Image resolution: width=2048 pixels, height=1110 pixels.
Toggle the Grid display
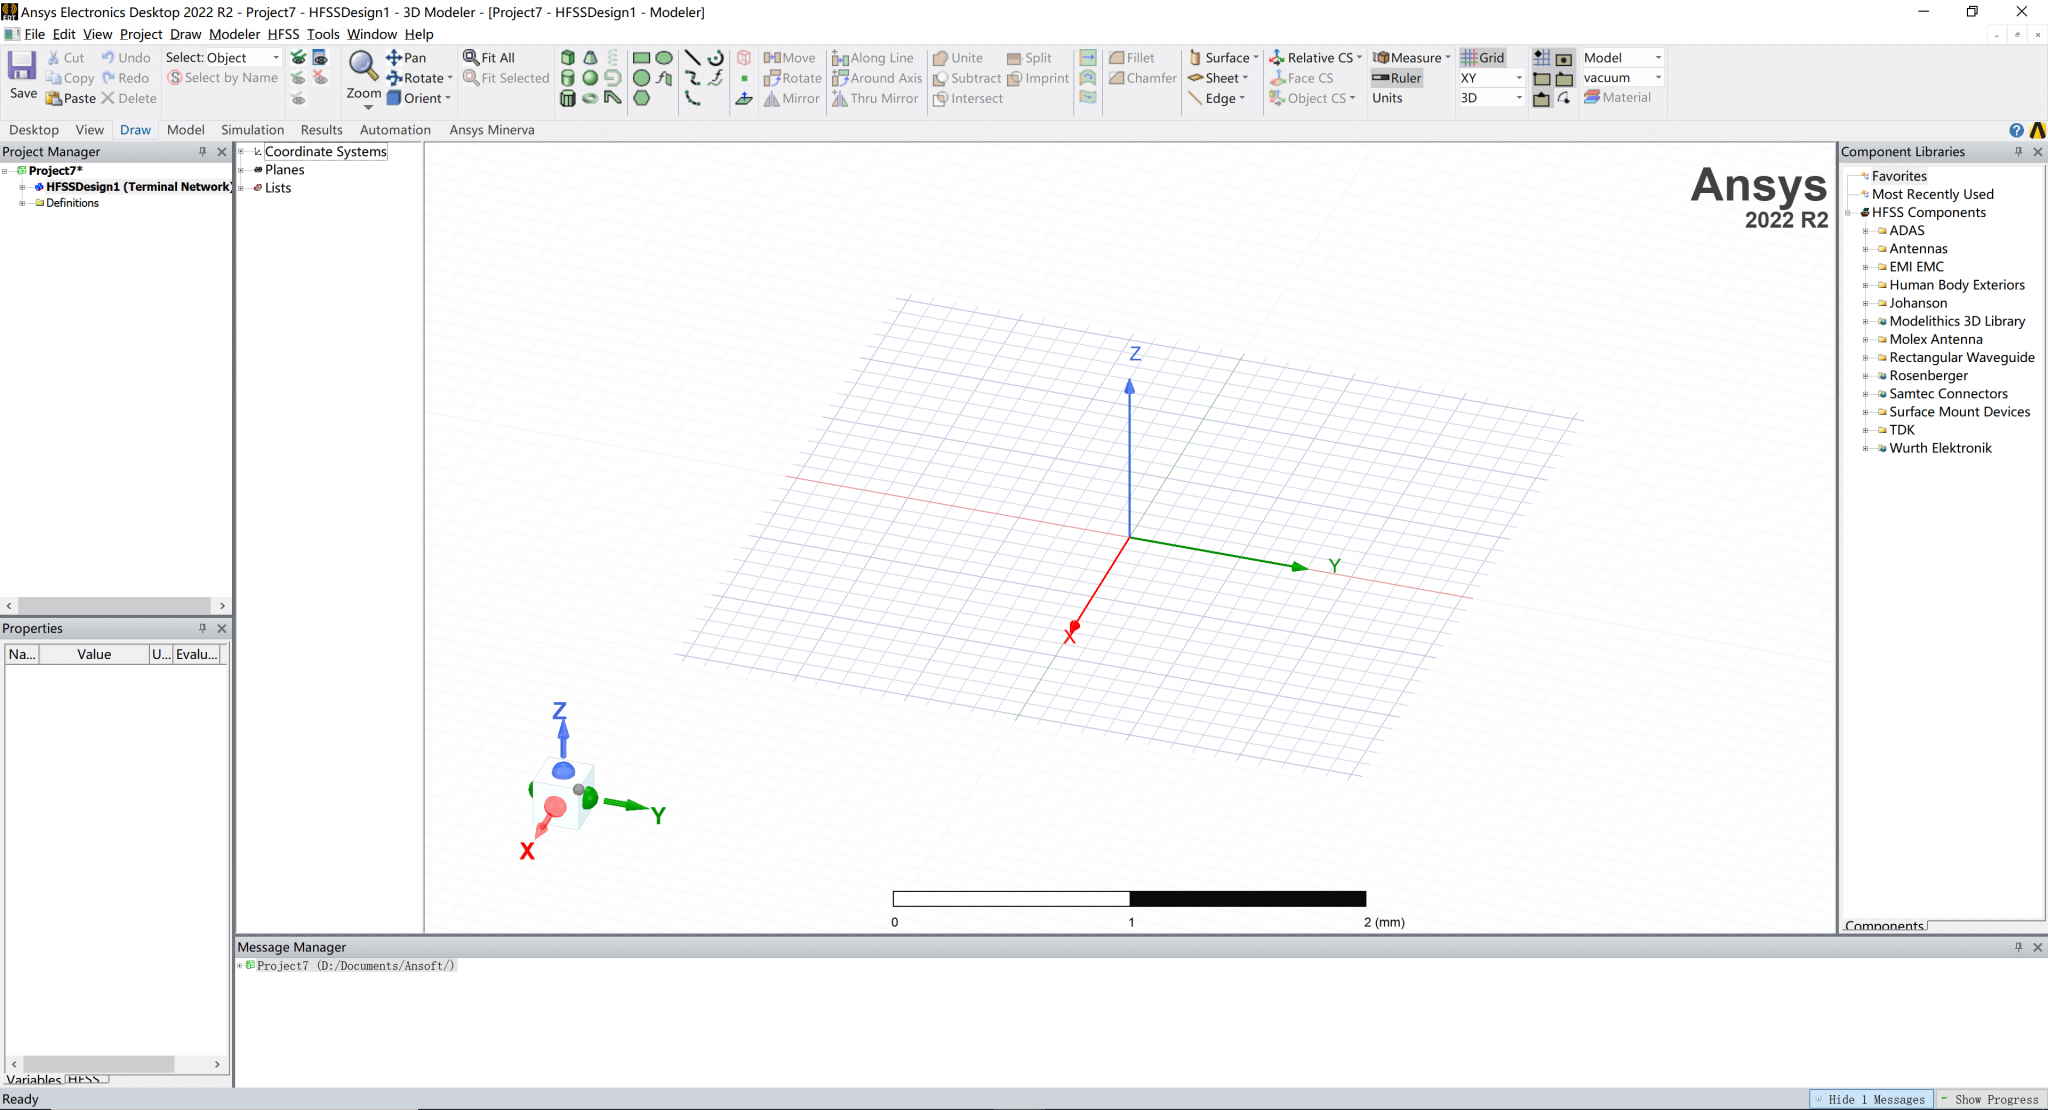pyautogui.click(x=1481, y=57)
